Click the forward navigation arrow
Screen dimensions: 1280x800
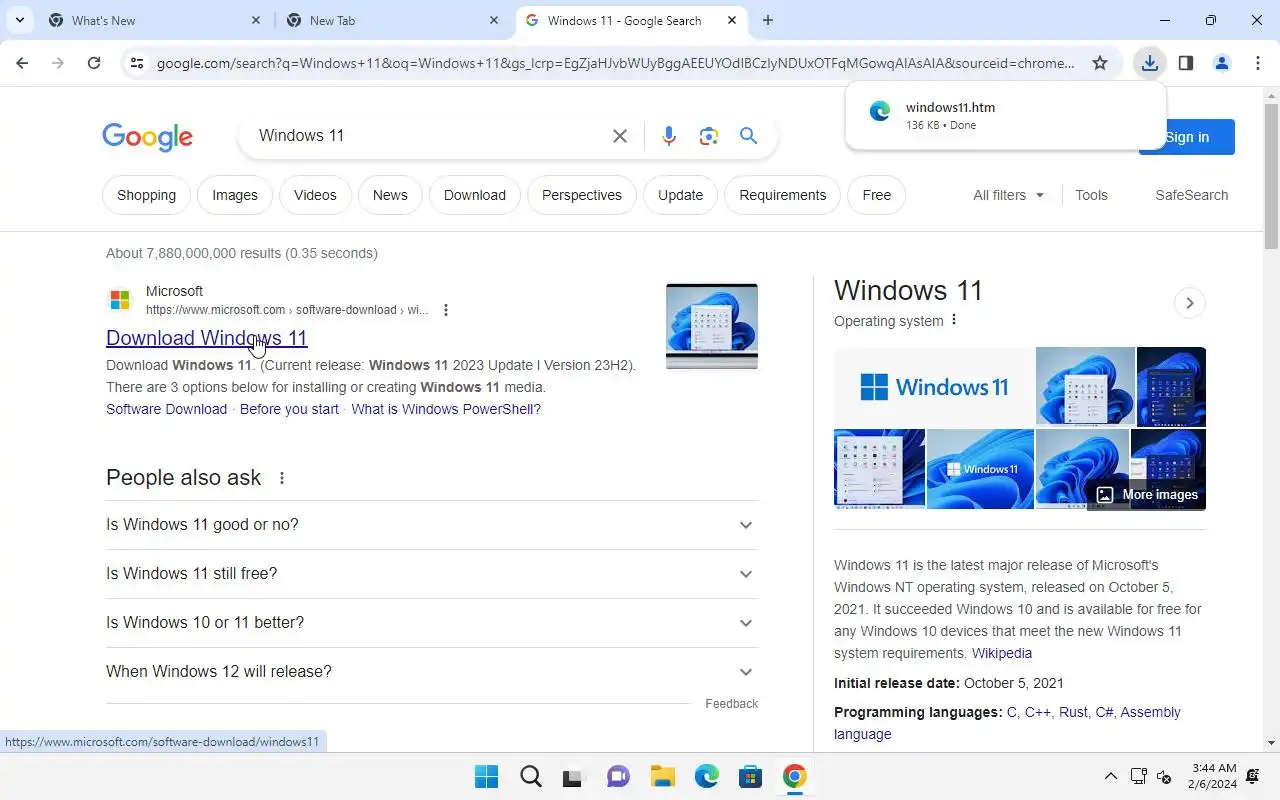58,63
